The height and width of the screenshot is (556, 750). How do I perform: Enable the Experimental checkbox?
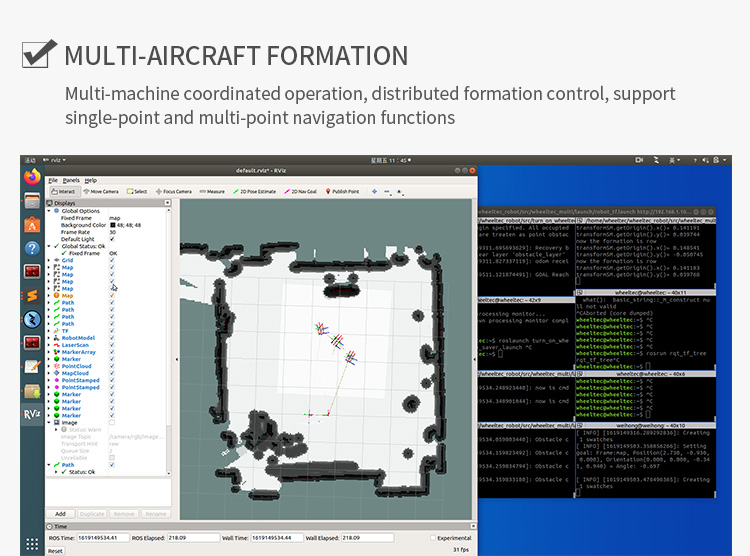click(434, 538)
